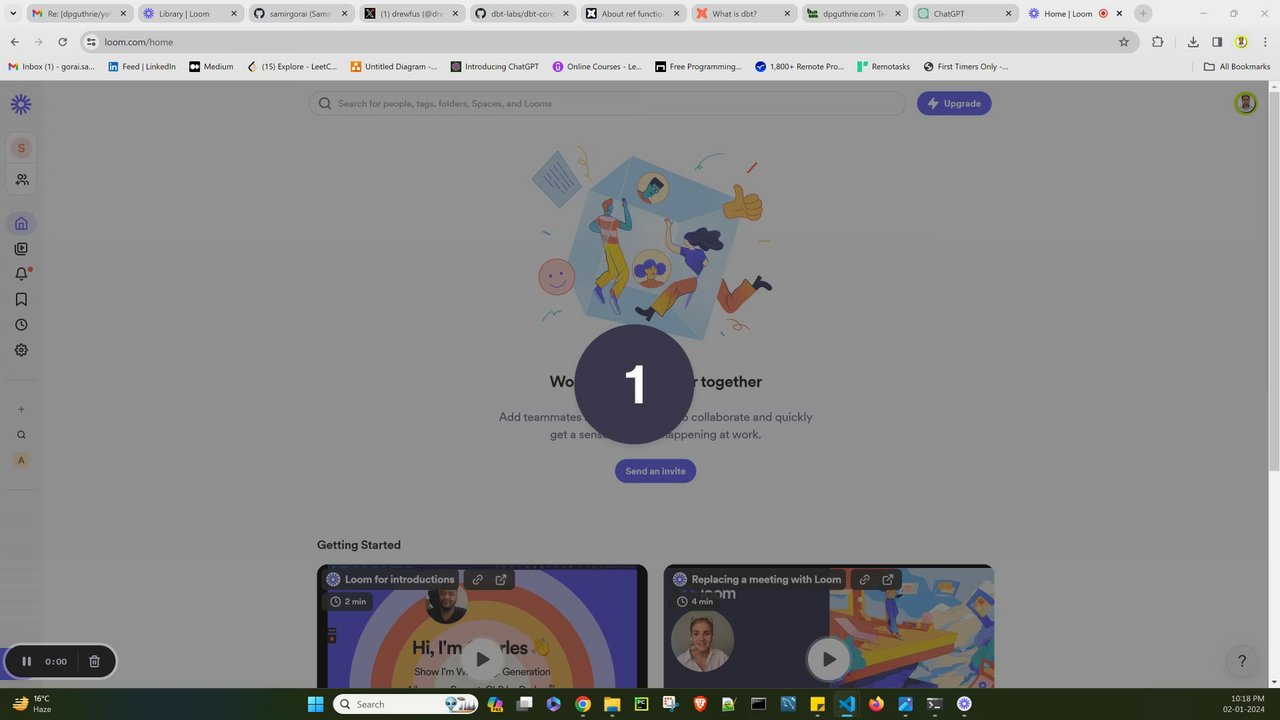The image size is (1280, 720).
Task: Click the Getting Started heading
Action: (x=359, y=545)
